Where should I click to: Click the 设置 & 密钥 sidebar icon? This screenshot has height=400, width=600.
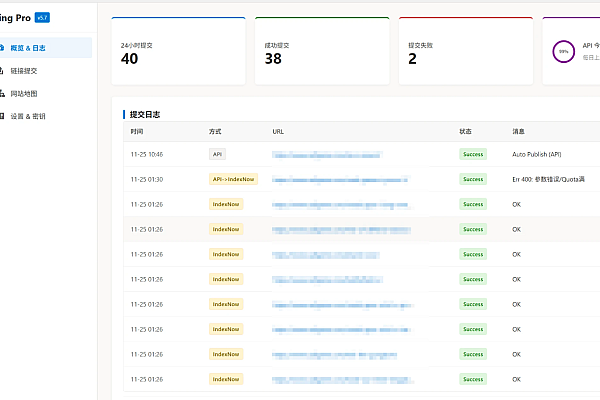2,116
